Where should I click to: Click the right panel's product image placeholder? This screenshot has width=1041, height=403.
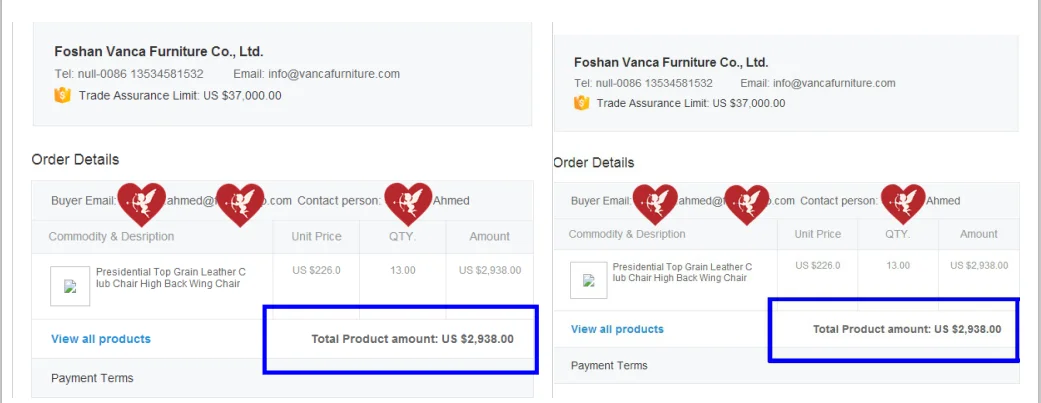588,281
